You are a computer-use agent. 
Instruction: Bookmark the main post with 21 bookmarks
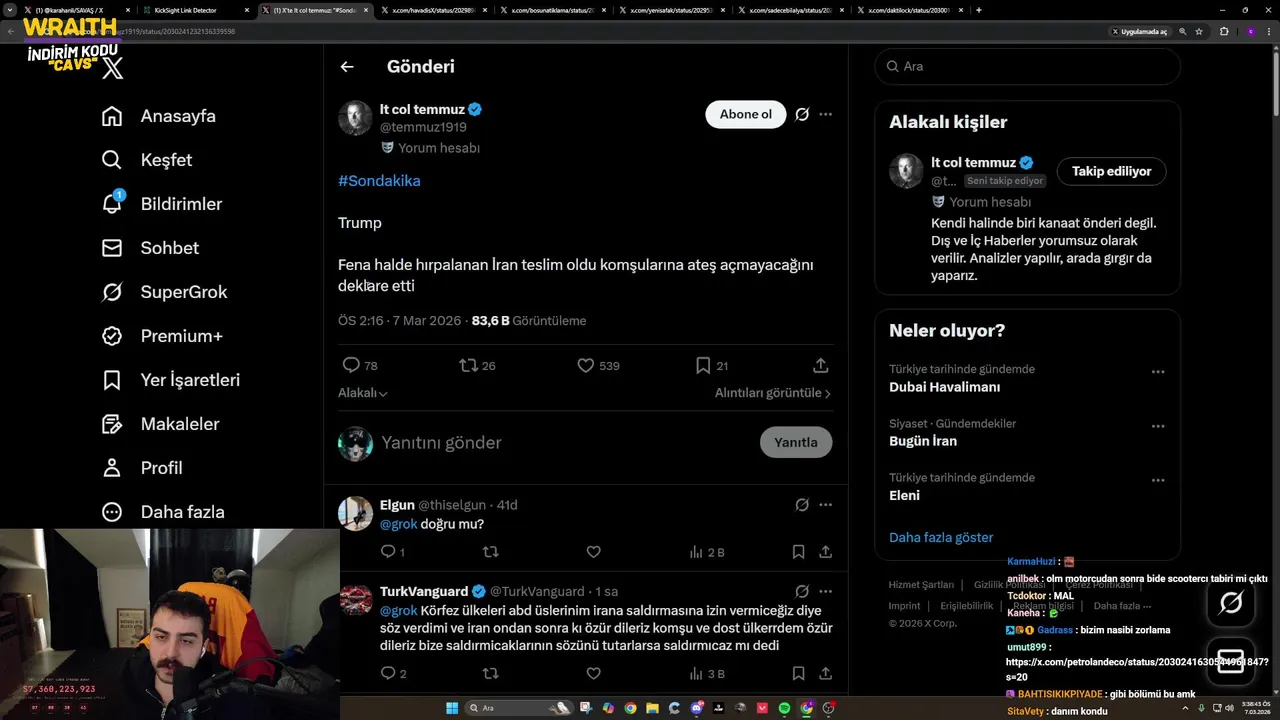703,366
